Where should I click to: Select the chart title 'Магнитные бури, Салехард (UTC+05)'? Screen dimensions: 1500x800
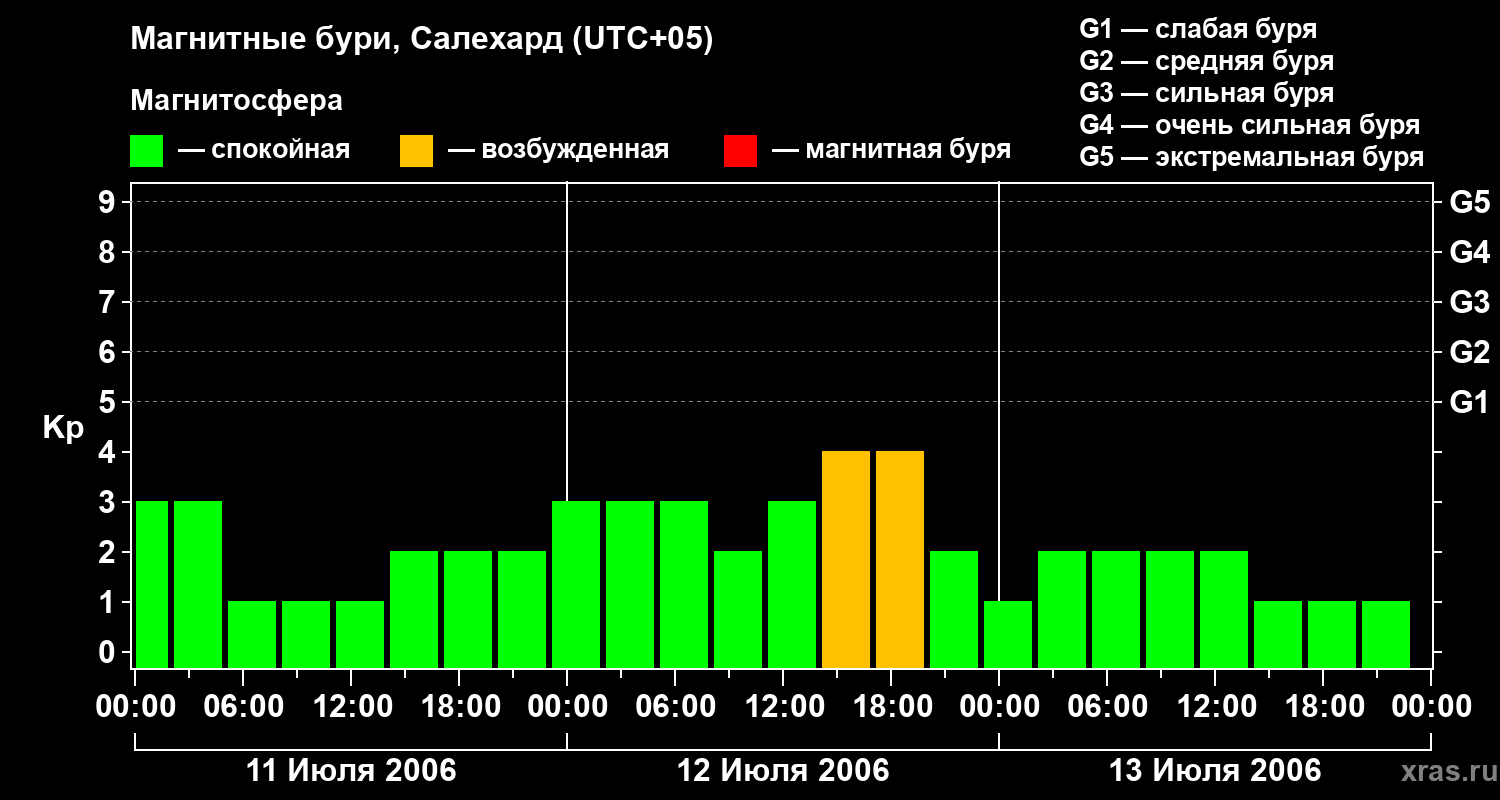(x=421, y=40)
